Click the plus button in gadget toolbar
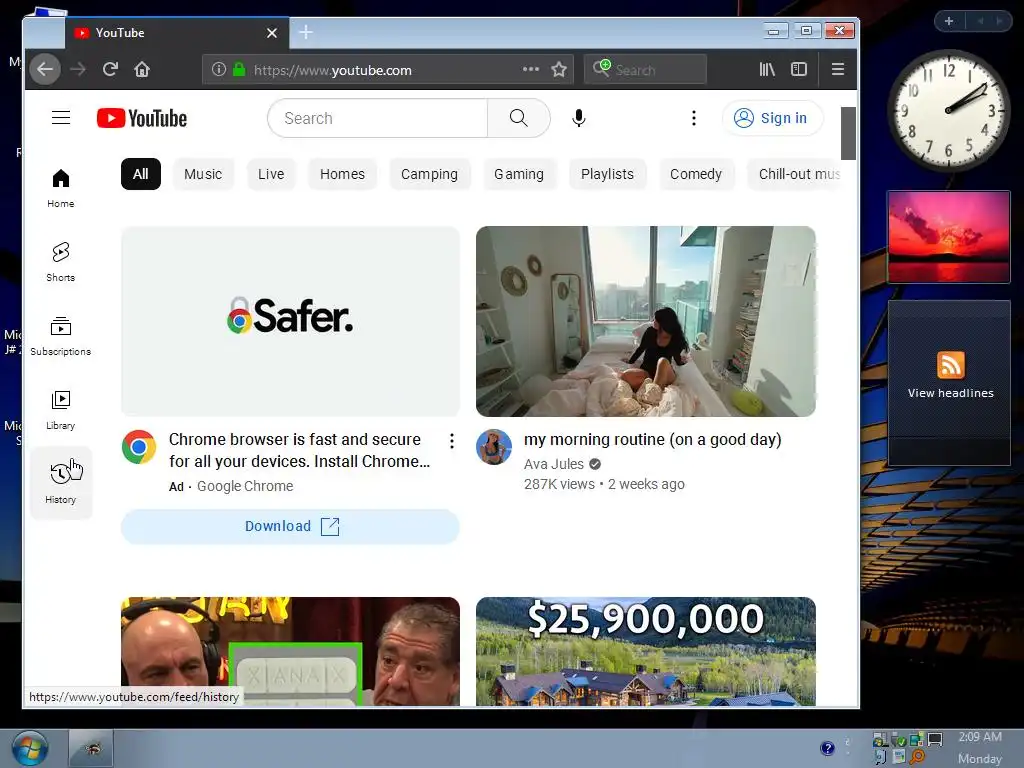This screenshot has height=768, width=1024. pyautogui.click(x=949, y=21)
